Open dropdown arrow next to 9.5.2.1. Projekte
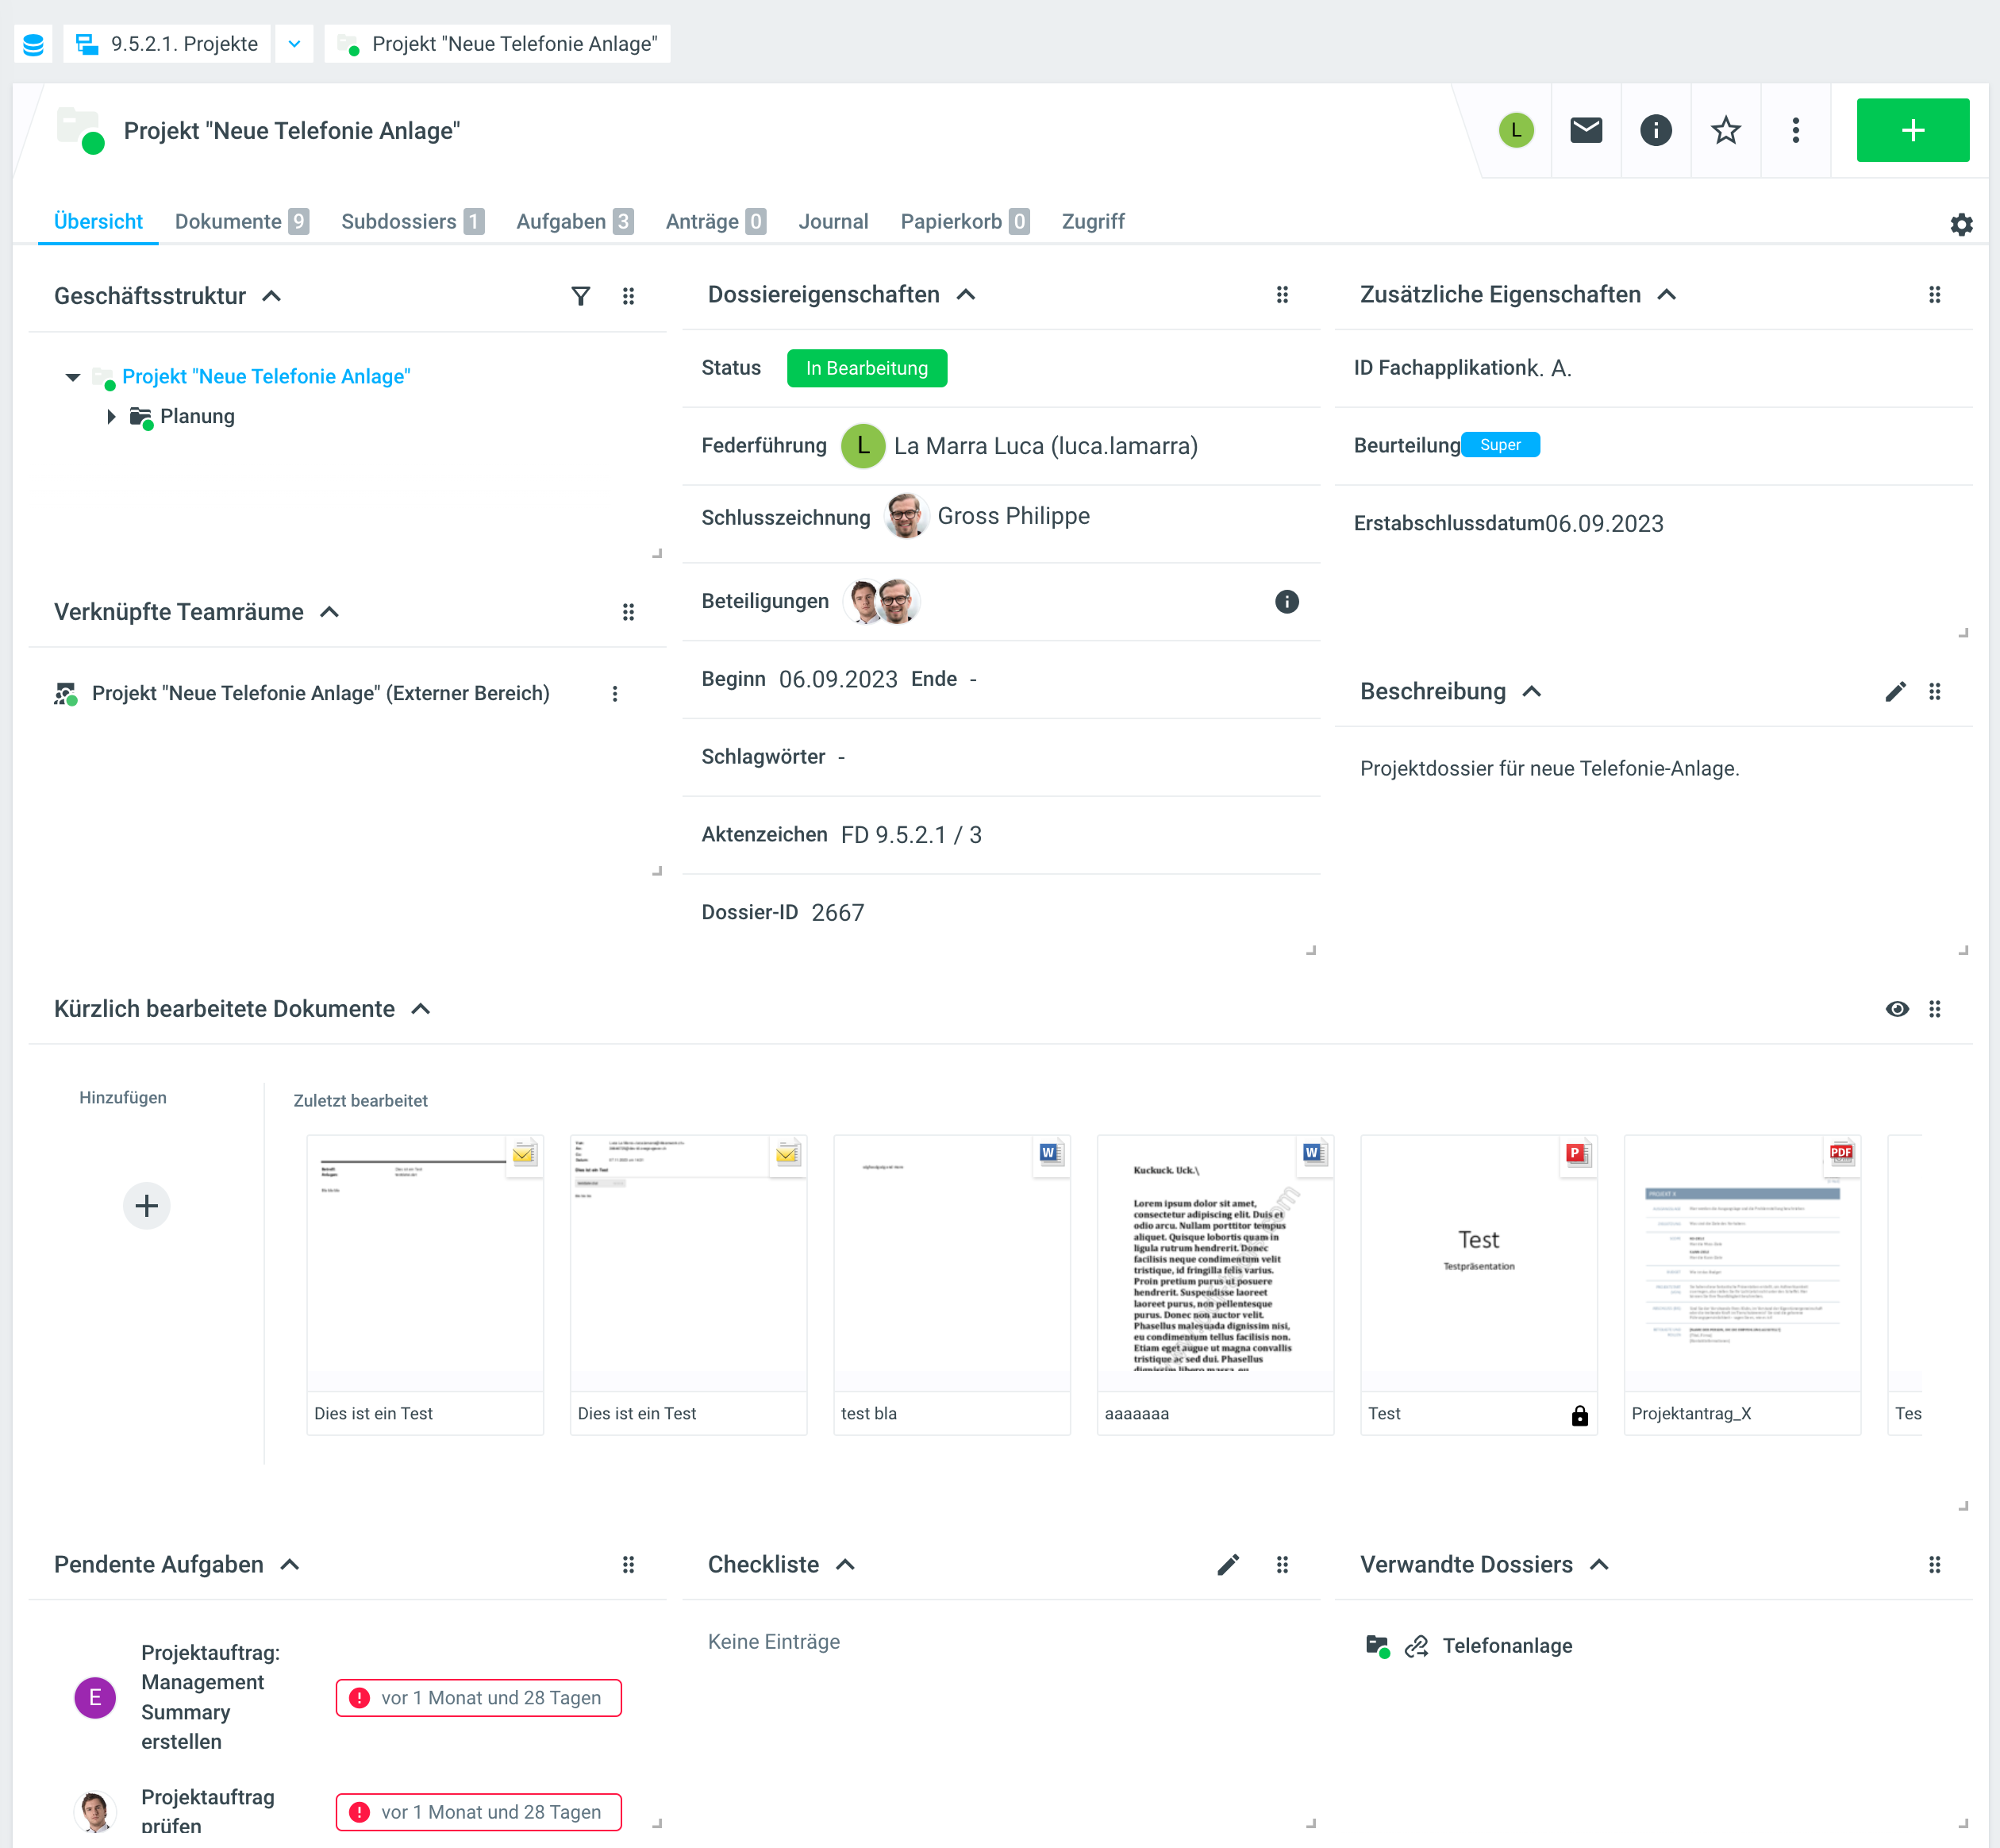The width and height of the screenshot is (2000, 1848). 294,44
